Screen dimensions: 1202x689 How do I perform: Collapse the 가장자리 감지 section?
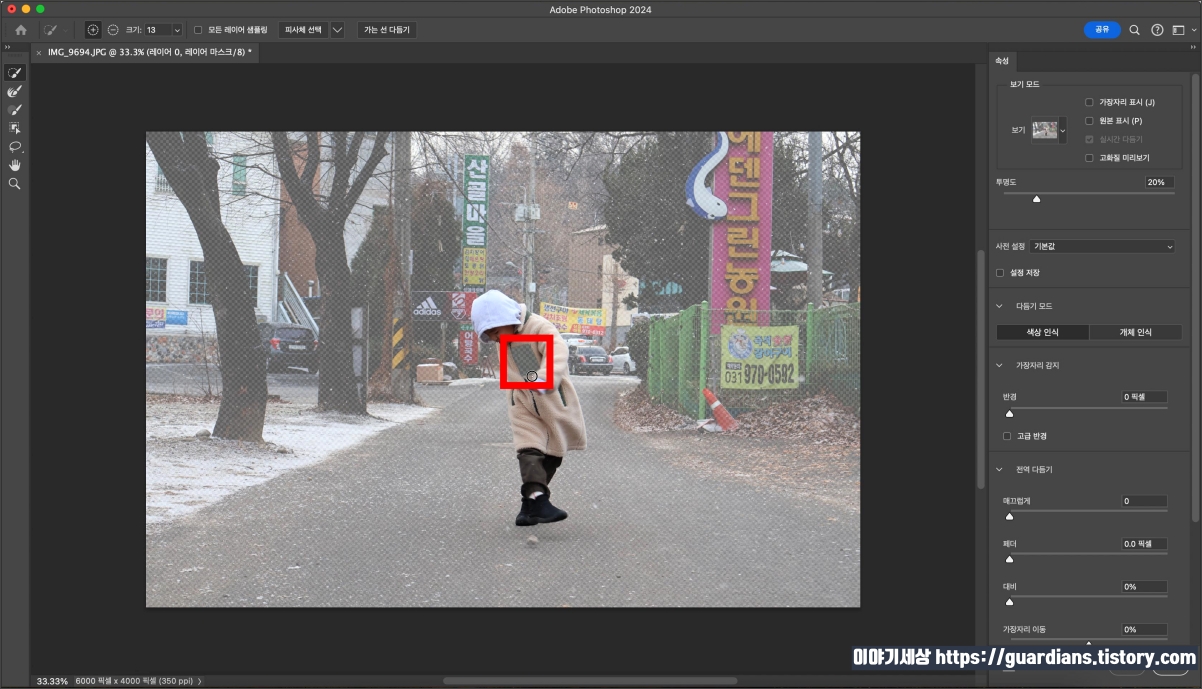coord(999,365)
